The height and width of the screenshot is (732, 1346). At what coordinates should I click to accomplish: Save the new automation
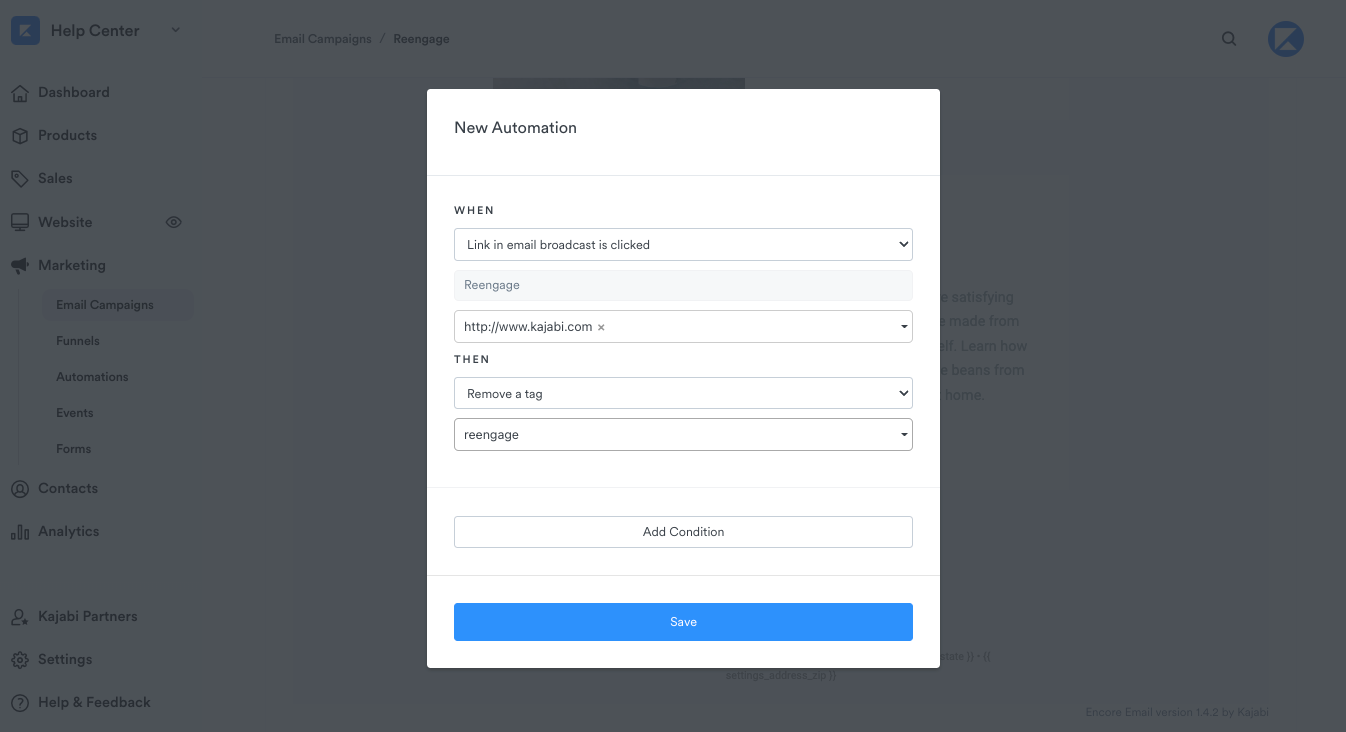point(683,621)
